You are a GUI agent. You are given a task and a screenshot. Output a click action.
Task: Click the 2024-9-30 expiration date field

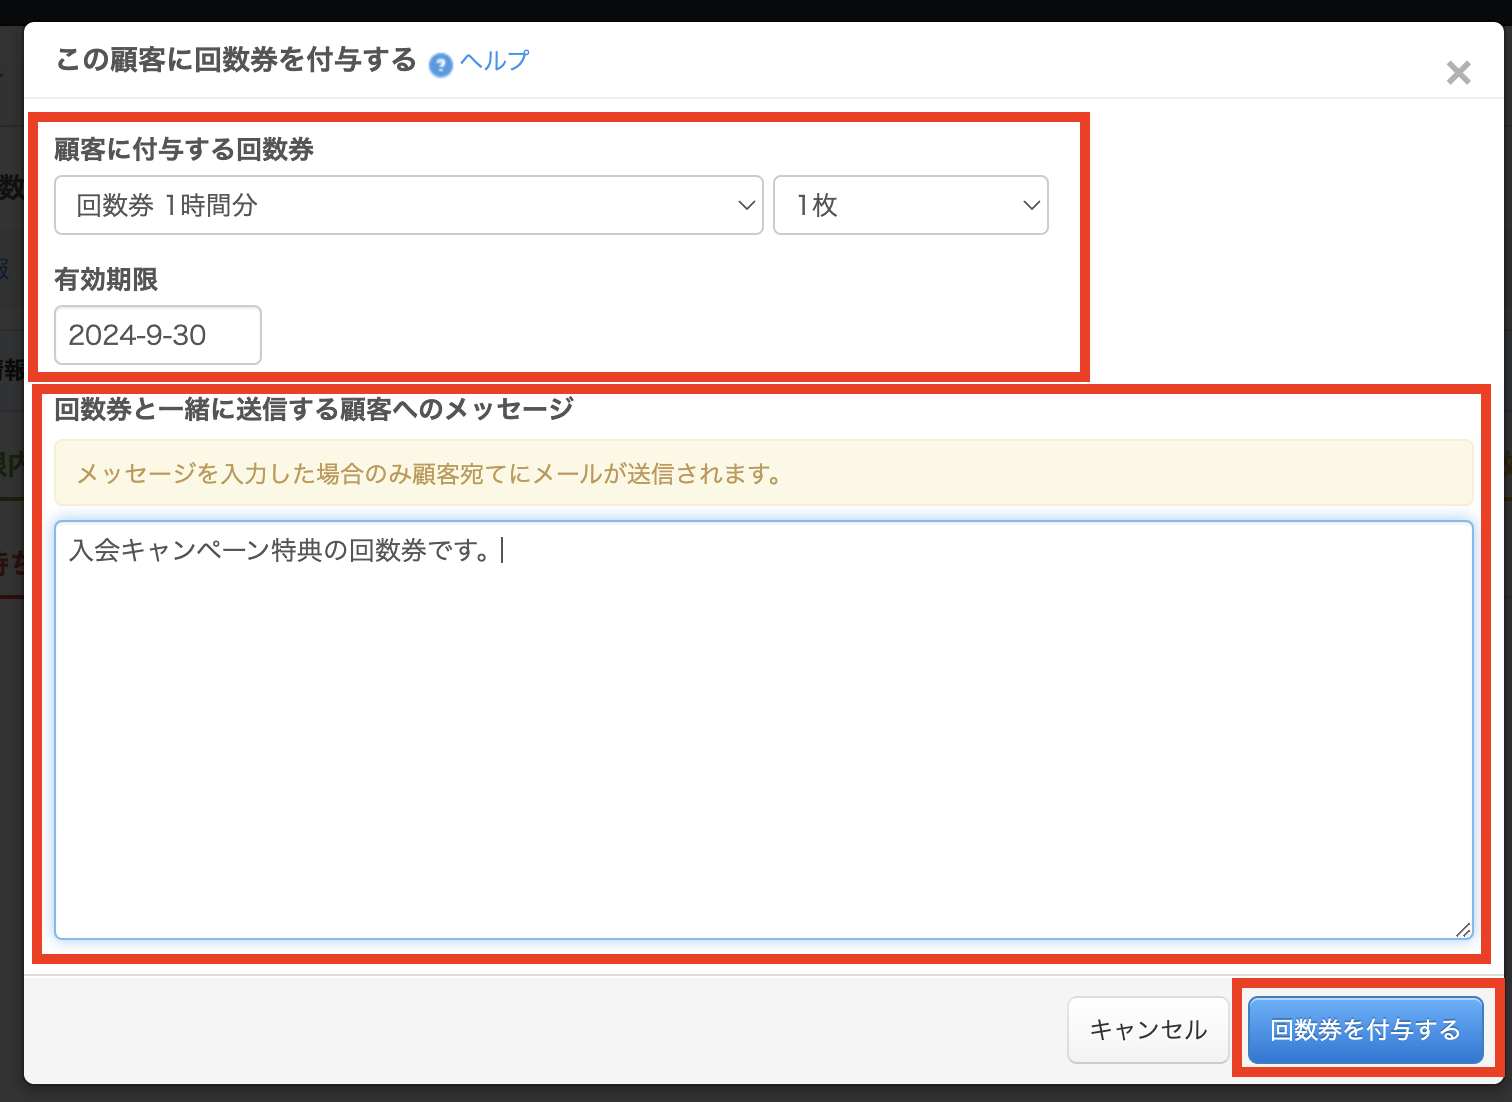(157, 335)
